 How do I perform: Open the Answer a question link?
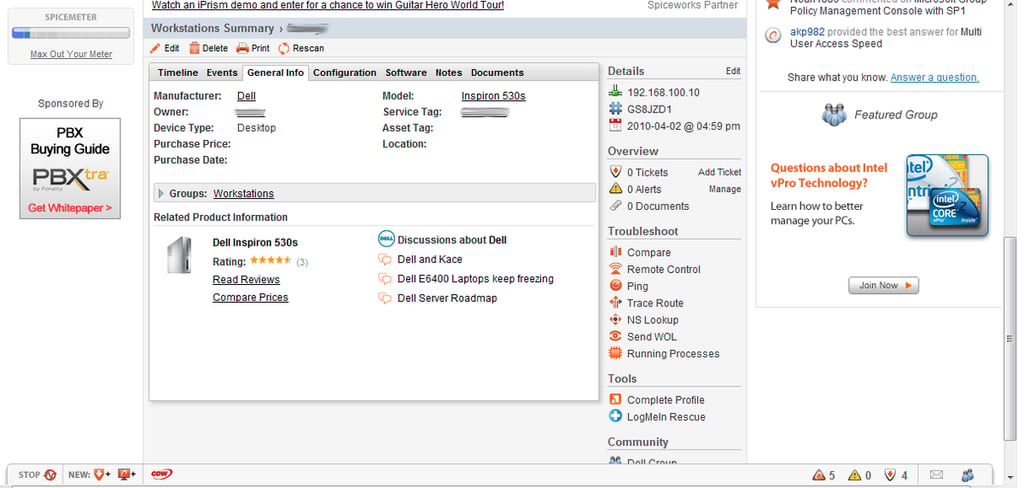tap(935, 77)
